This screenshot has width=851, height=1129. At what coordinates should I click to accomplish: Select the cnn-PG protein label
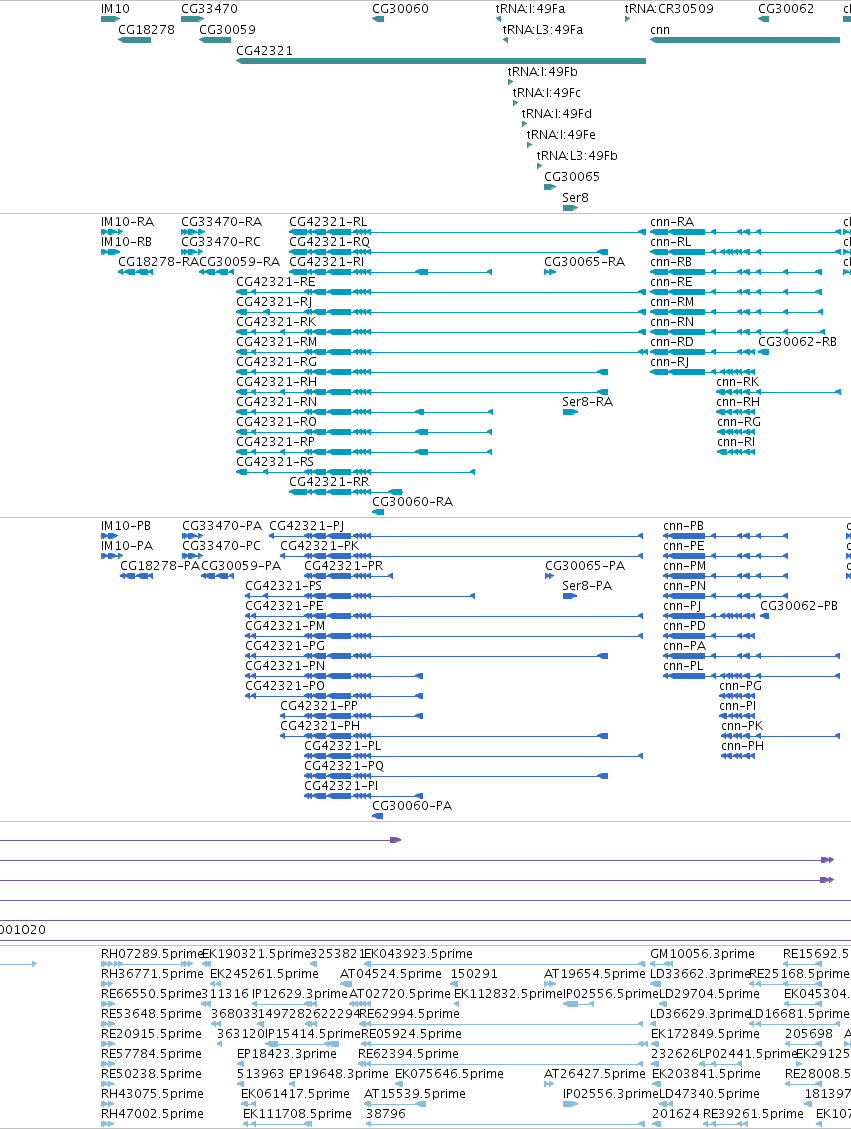click(x=740, y=685)
